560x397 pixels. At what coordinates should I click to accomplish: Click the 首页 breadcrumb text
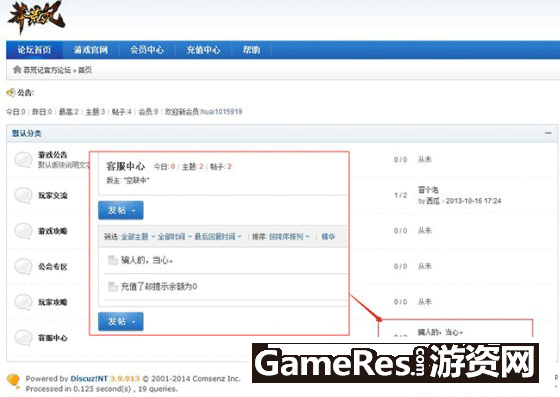(85, 70)
